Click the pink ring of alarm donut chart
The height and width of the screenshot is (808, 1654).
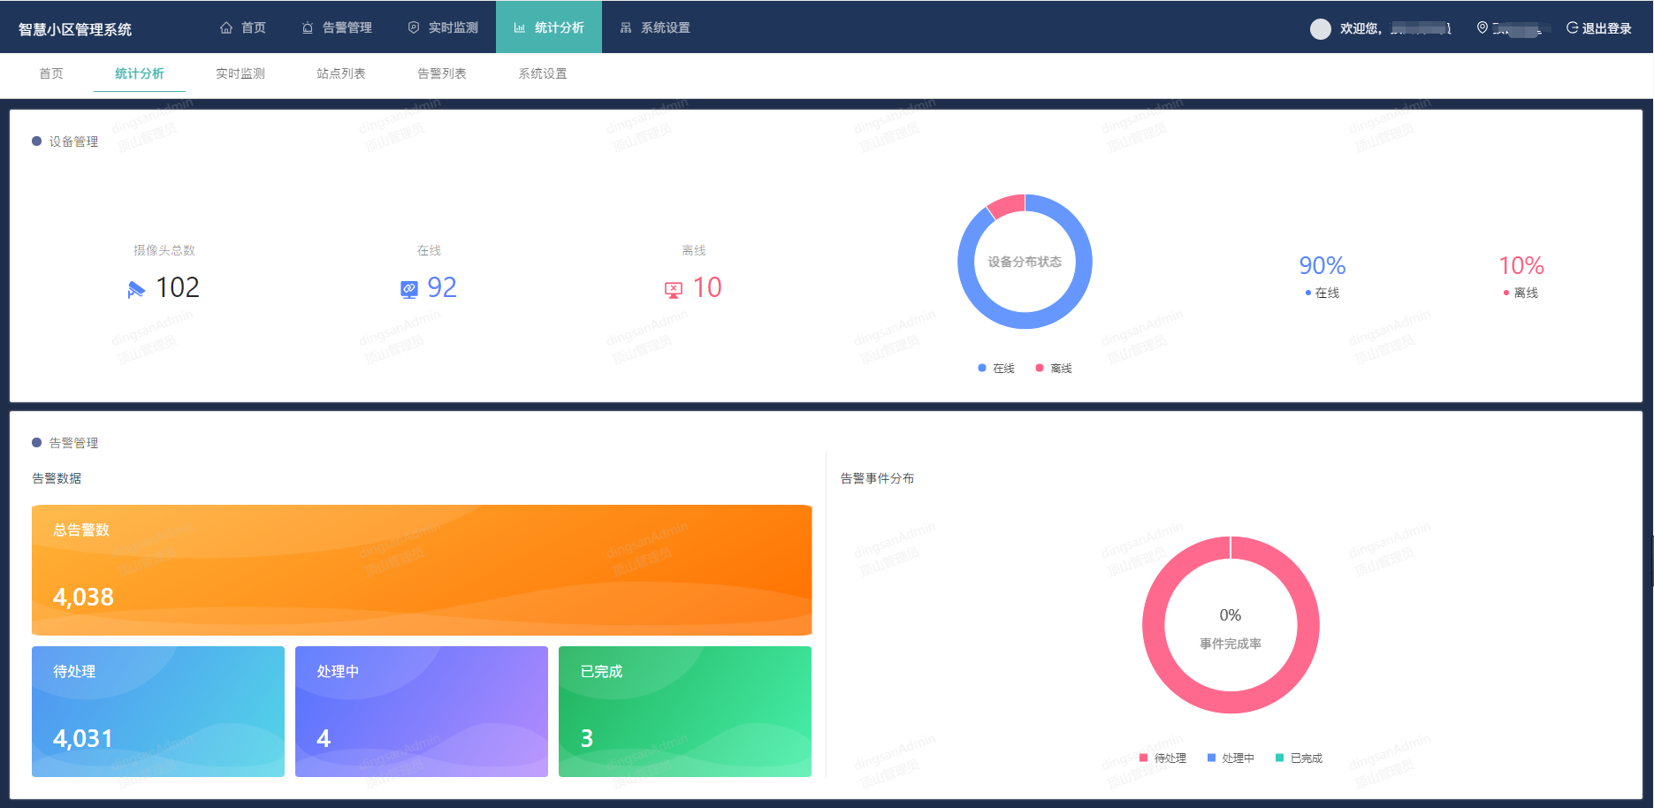(x=1154, y=625)
